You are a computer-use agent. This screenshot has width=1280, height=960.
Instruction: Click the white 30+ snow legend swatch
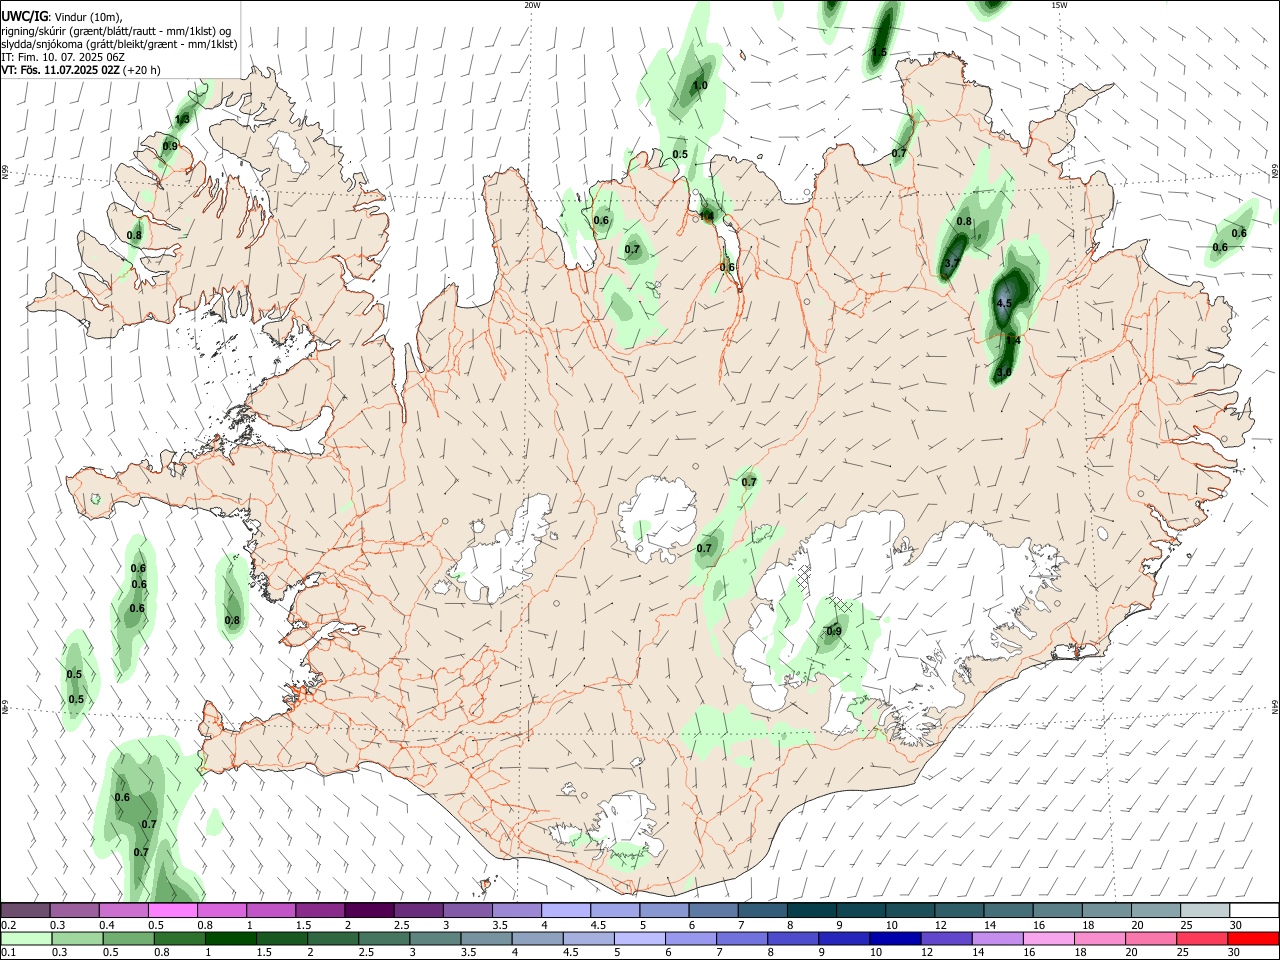tap(1253, 910)
